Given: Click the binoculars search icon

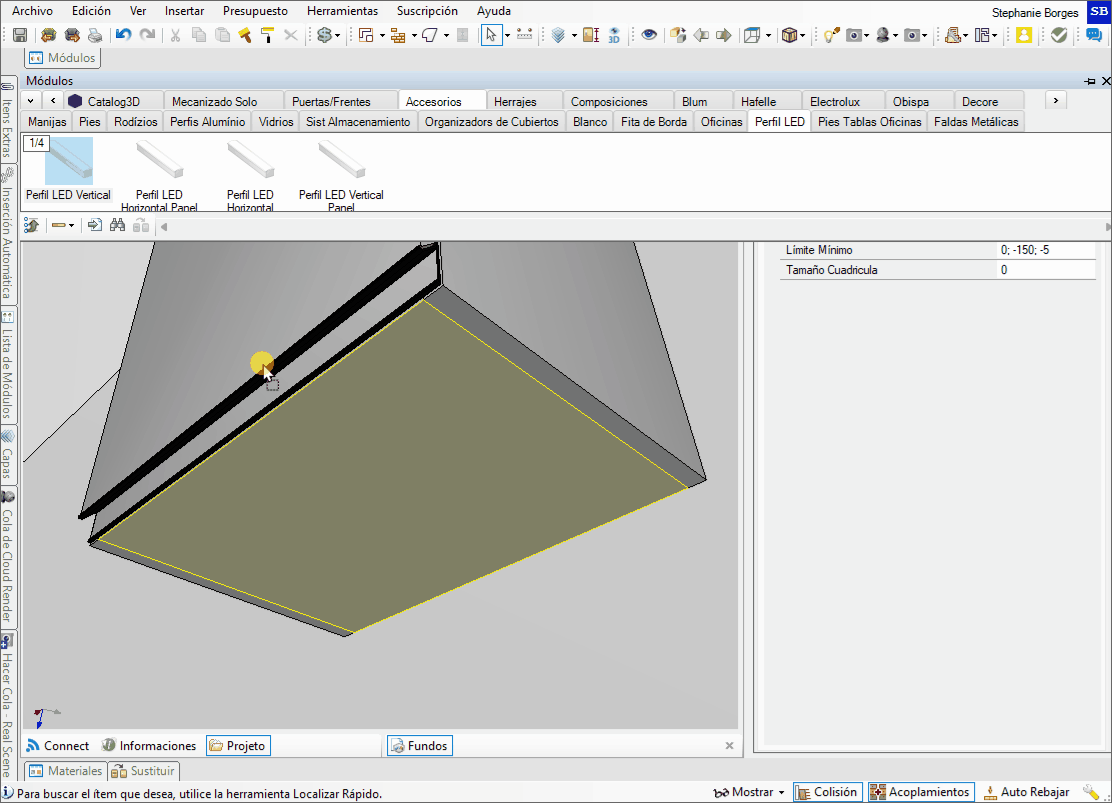Looking at the screenshot, I should [117, 226].
